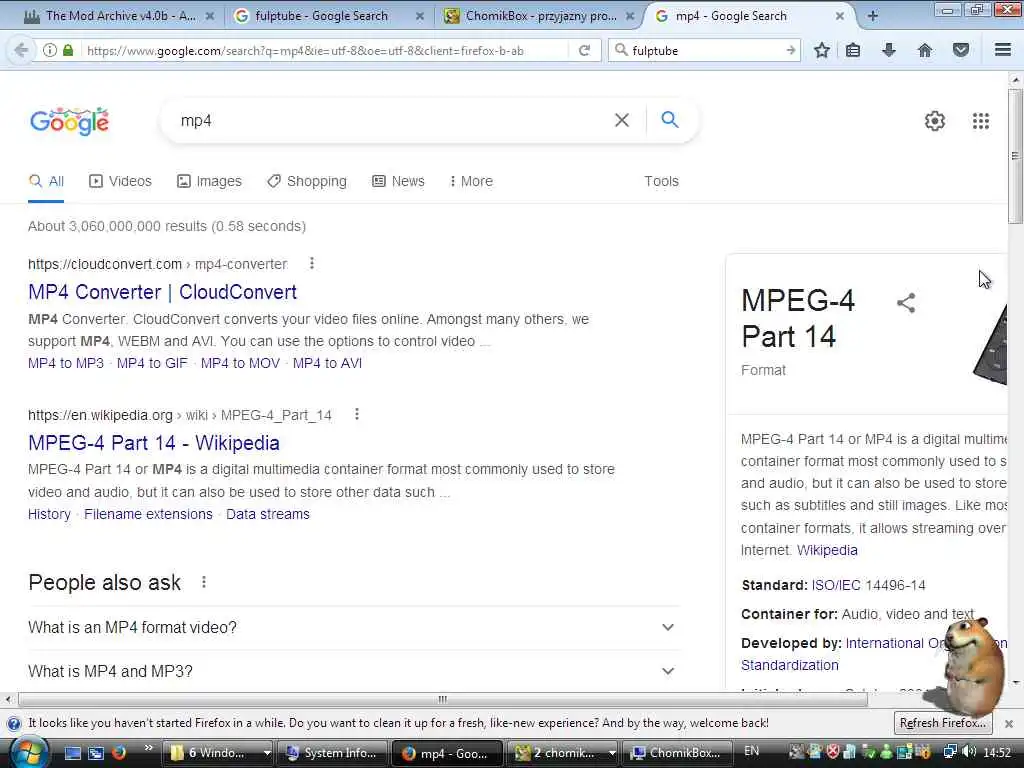Show bookmarks list icon in toolbar
This screenshot has width=1024, height=768.
point(853,50)
